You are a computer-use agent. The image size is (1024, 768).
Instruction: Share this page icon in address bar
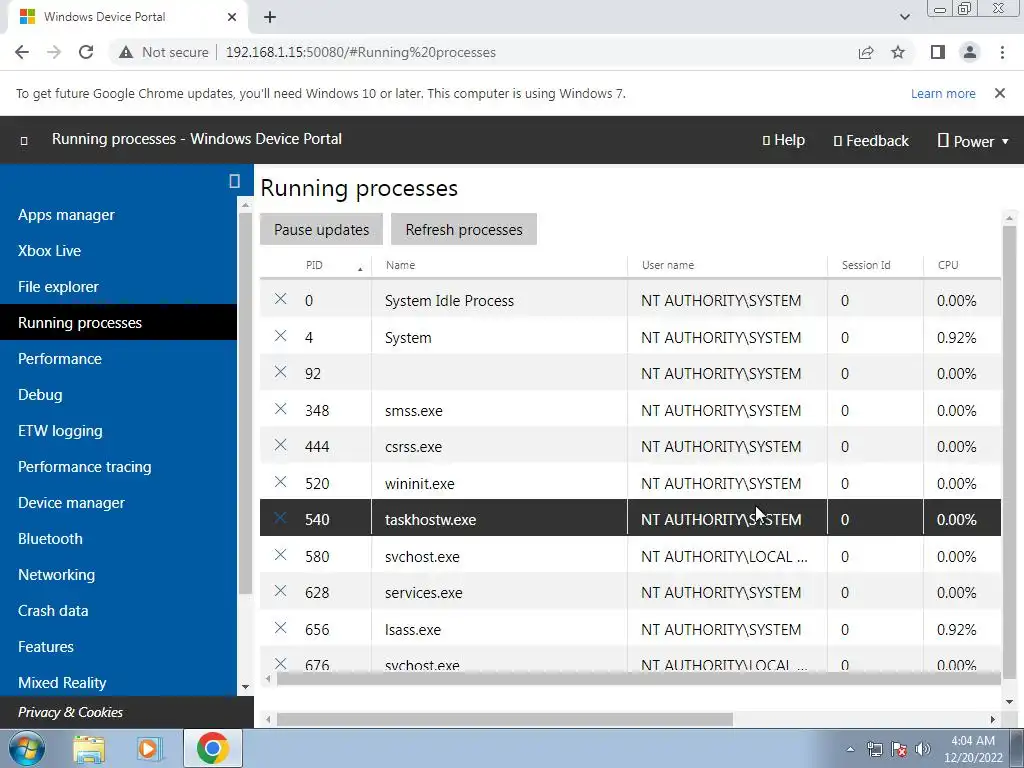coord(866,52)
